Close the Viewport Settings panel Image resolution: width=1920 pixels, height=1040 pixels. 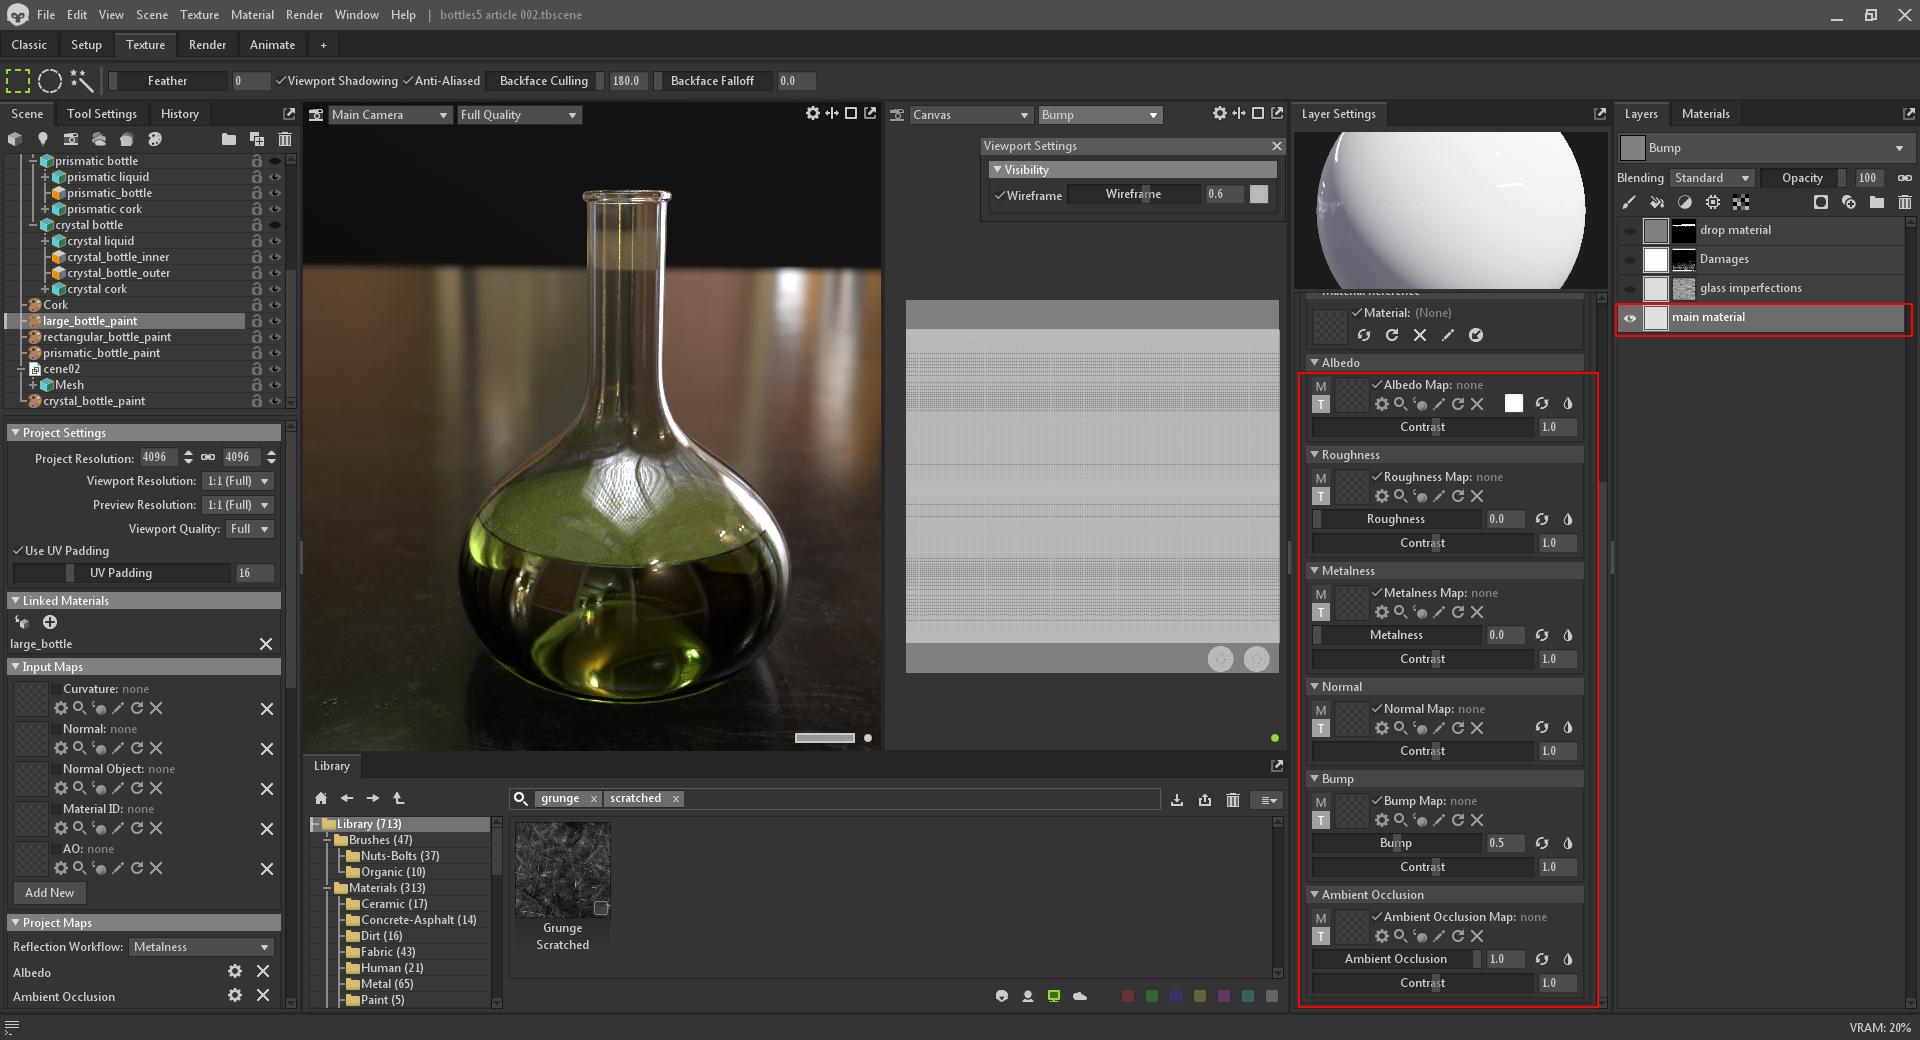(1276, 146)
